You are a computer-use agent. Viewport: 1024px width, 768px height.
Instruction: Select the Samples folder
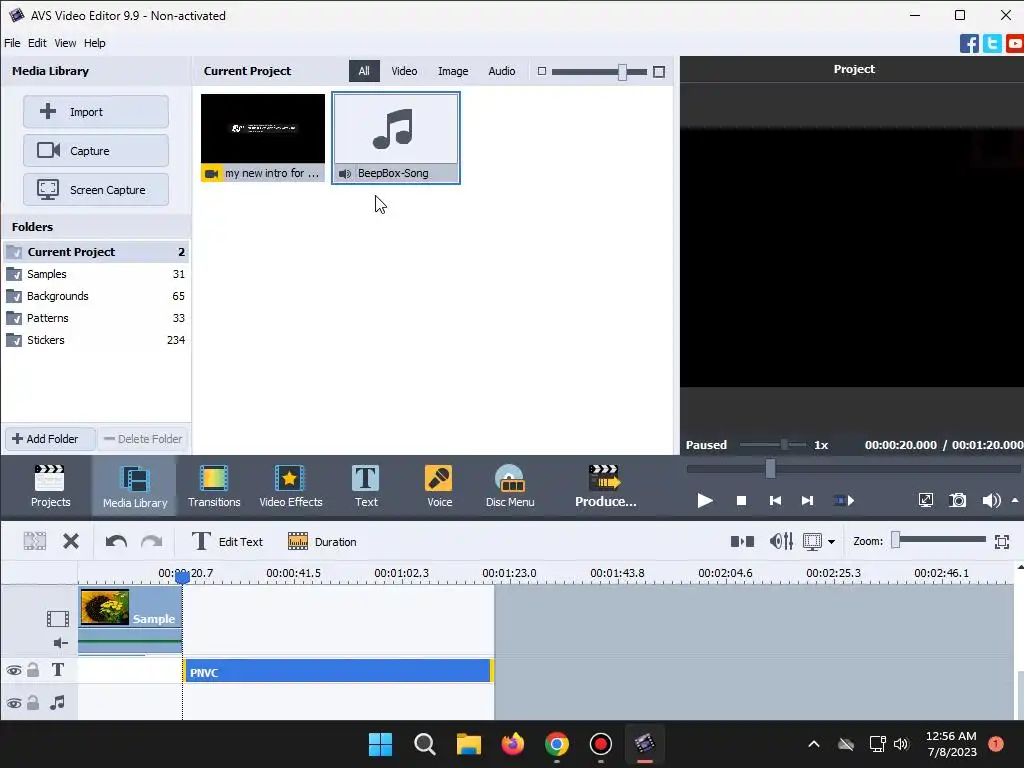pyautogui.click(x=96, y=274)
